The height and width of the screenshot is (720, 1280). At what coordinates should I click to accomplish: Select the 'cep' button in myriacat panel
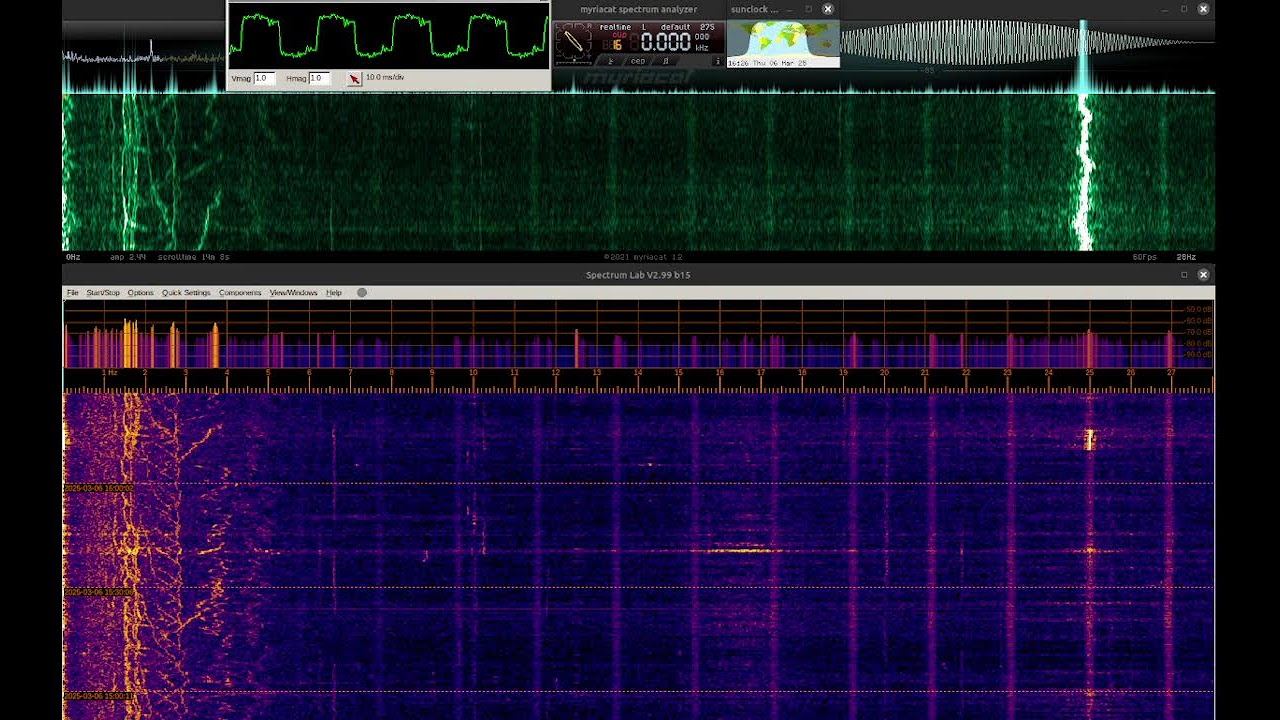(x=638, y=61)
